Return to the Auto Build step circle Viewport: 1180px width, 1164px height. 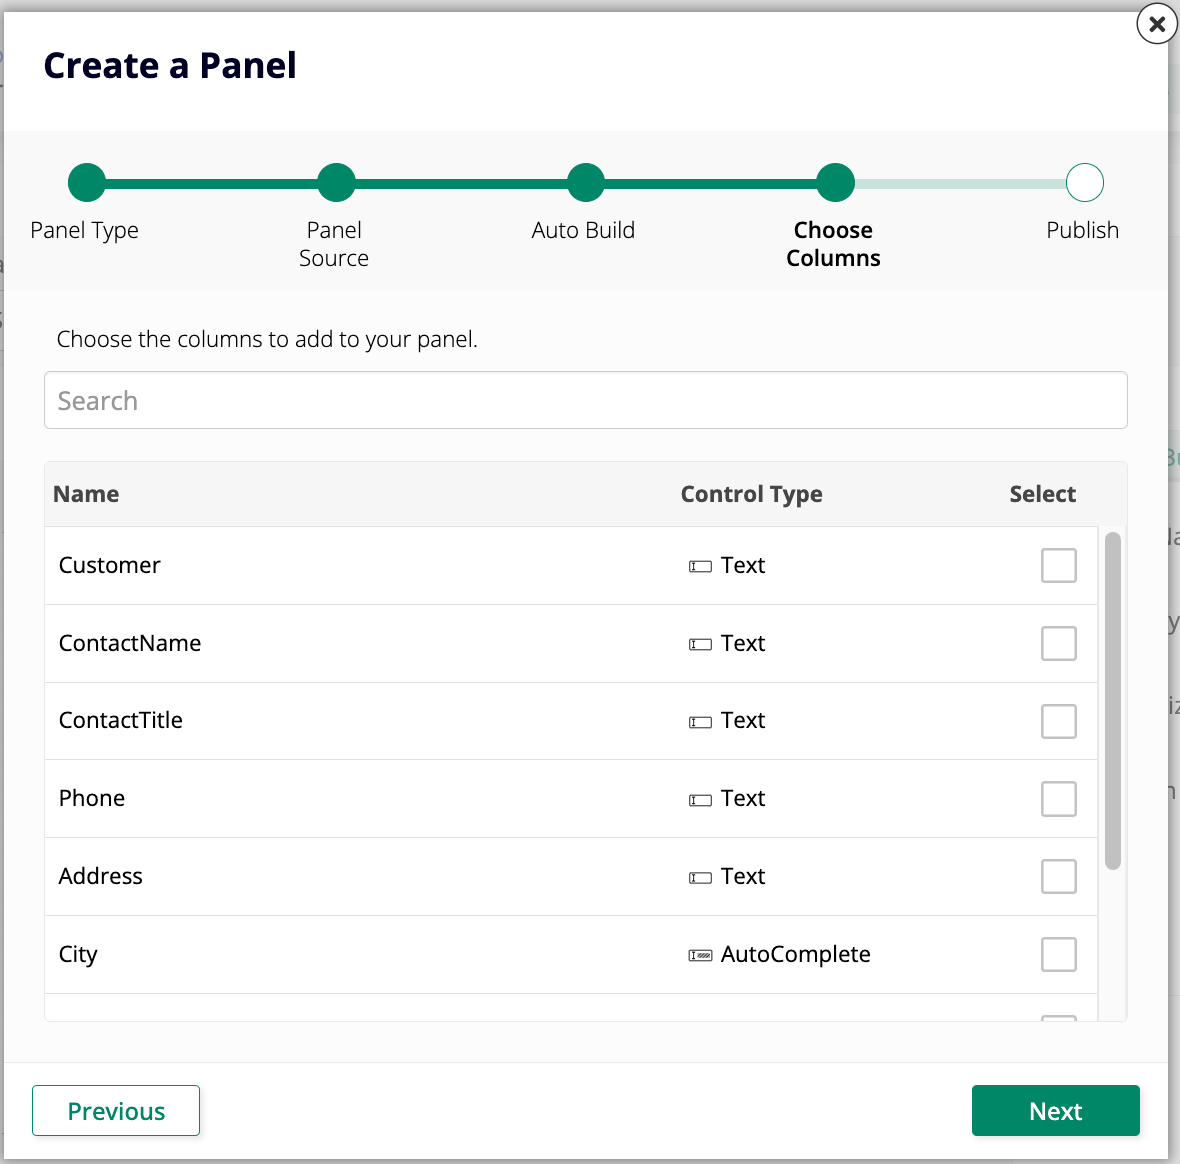[586, 183]
